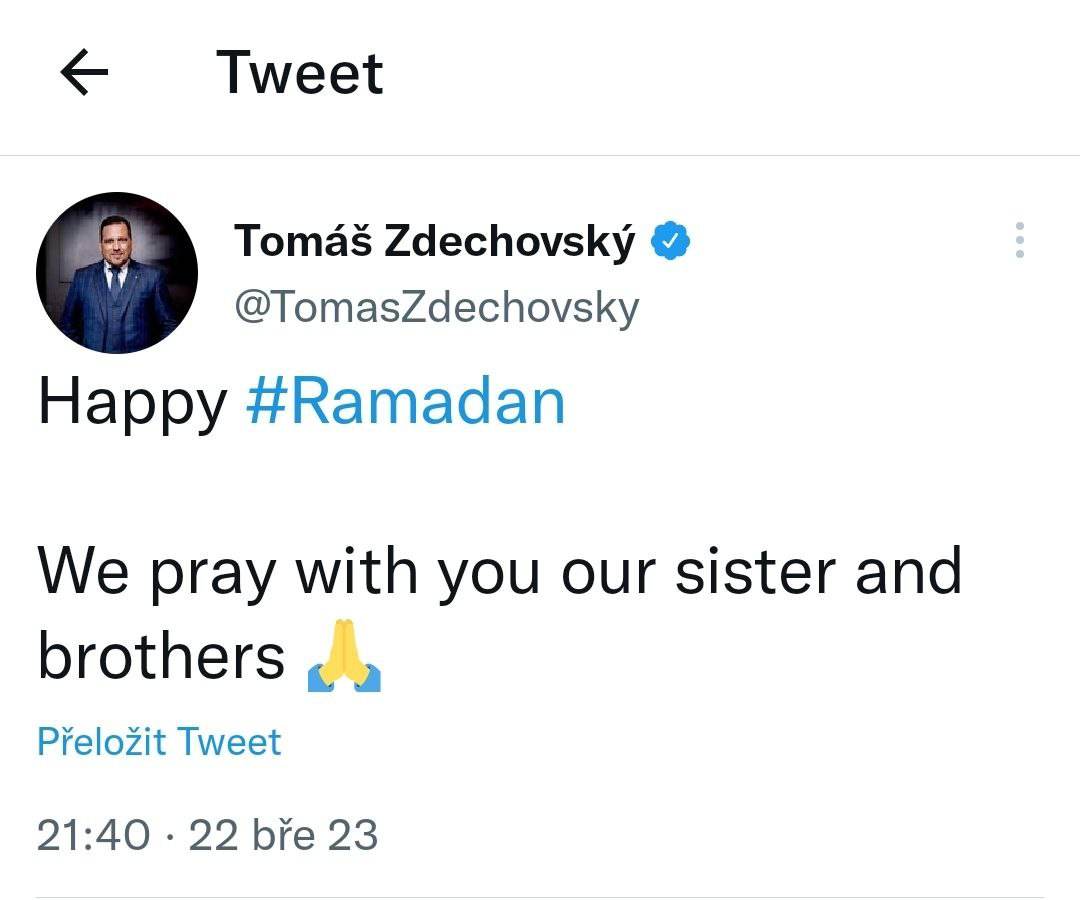Click the blue verified badge
The image size is (1080, 900).
(x=671, y=241)
